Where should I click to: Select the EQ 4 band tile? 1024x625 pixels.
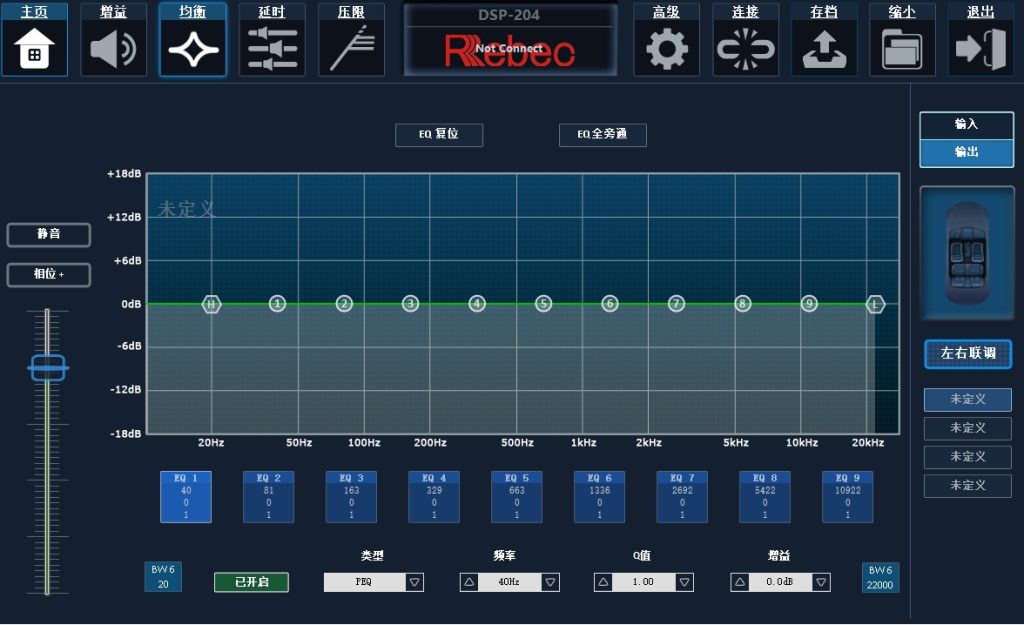click(x=434, y=496)
